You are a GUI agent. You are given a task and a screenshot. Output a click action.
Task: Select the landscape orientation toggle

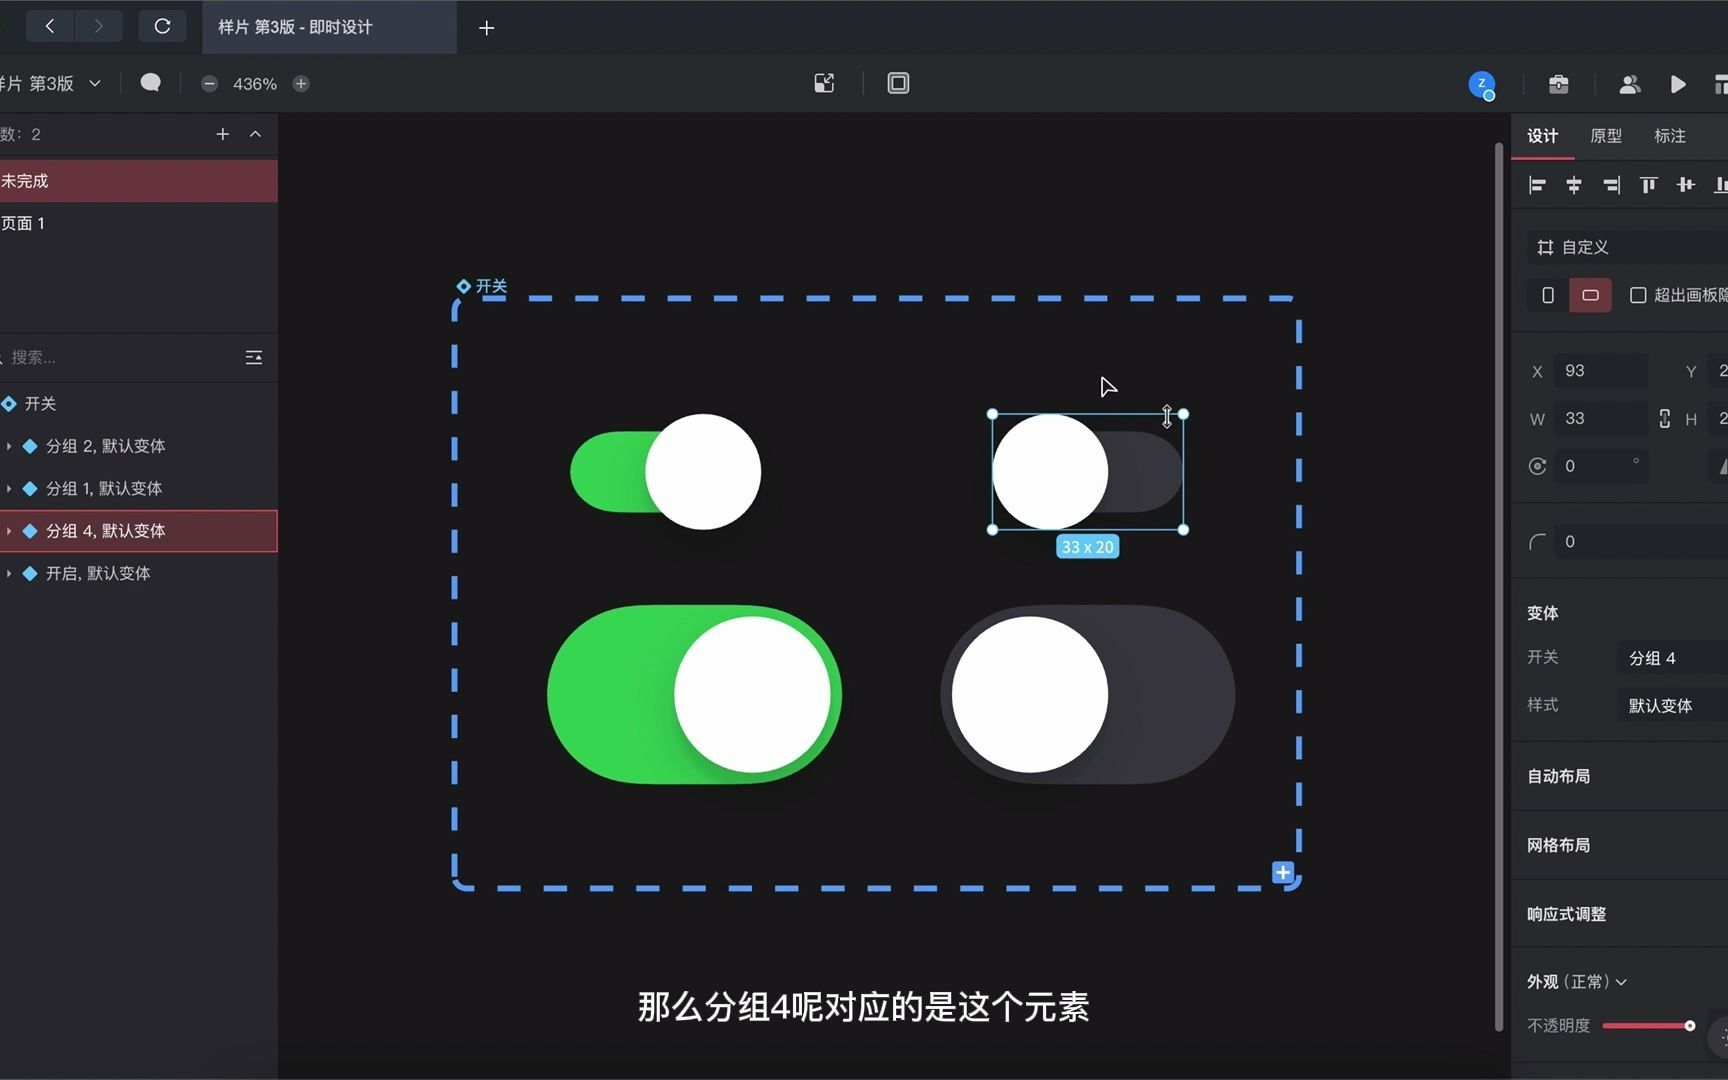[1590, 295]
